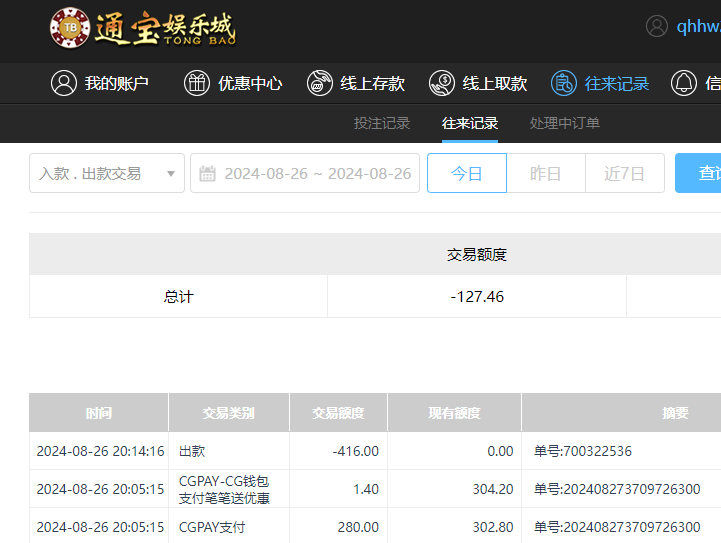Click the withdrawal icon for 线上取款
721x543 pixels.
(x=442, y=83)
